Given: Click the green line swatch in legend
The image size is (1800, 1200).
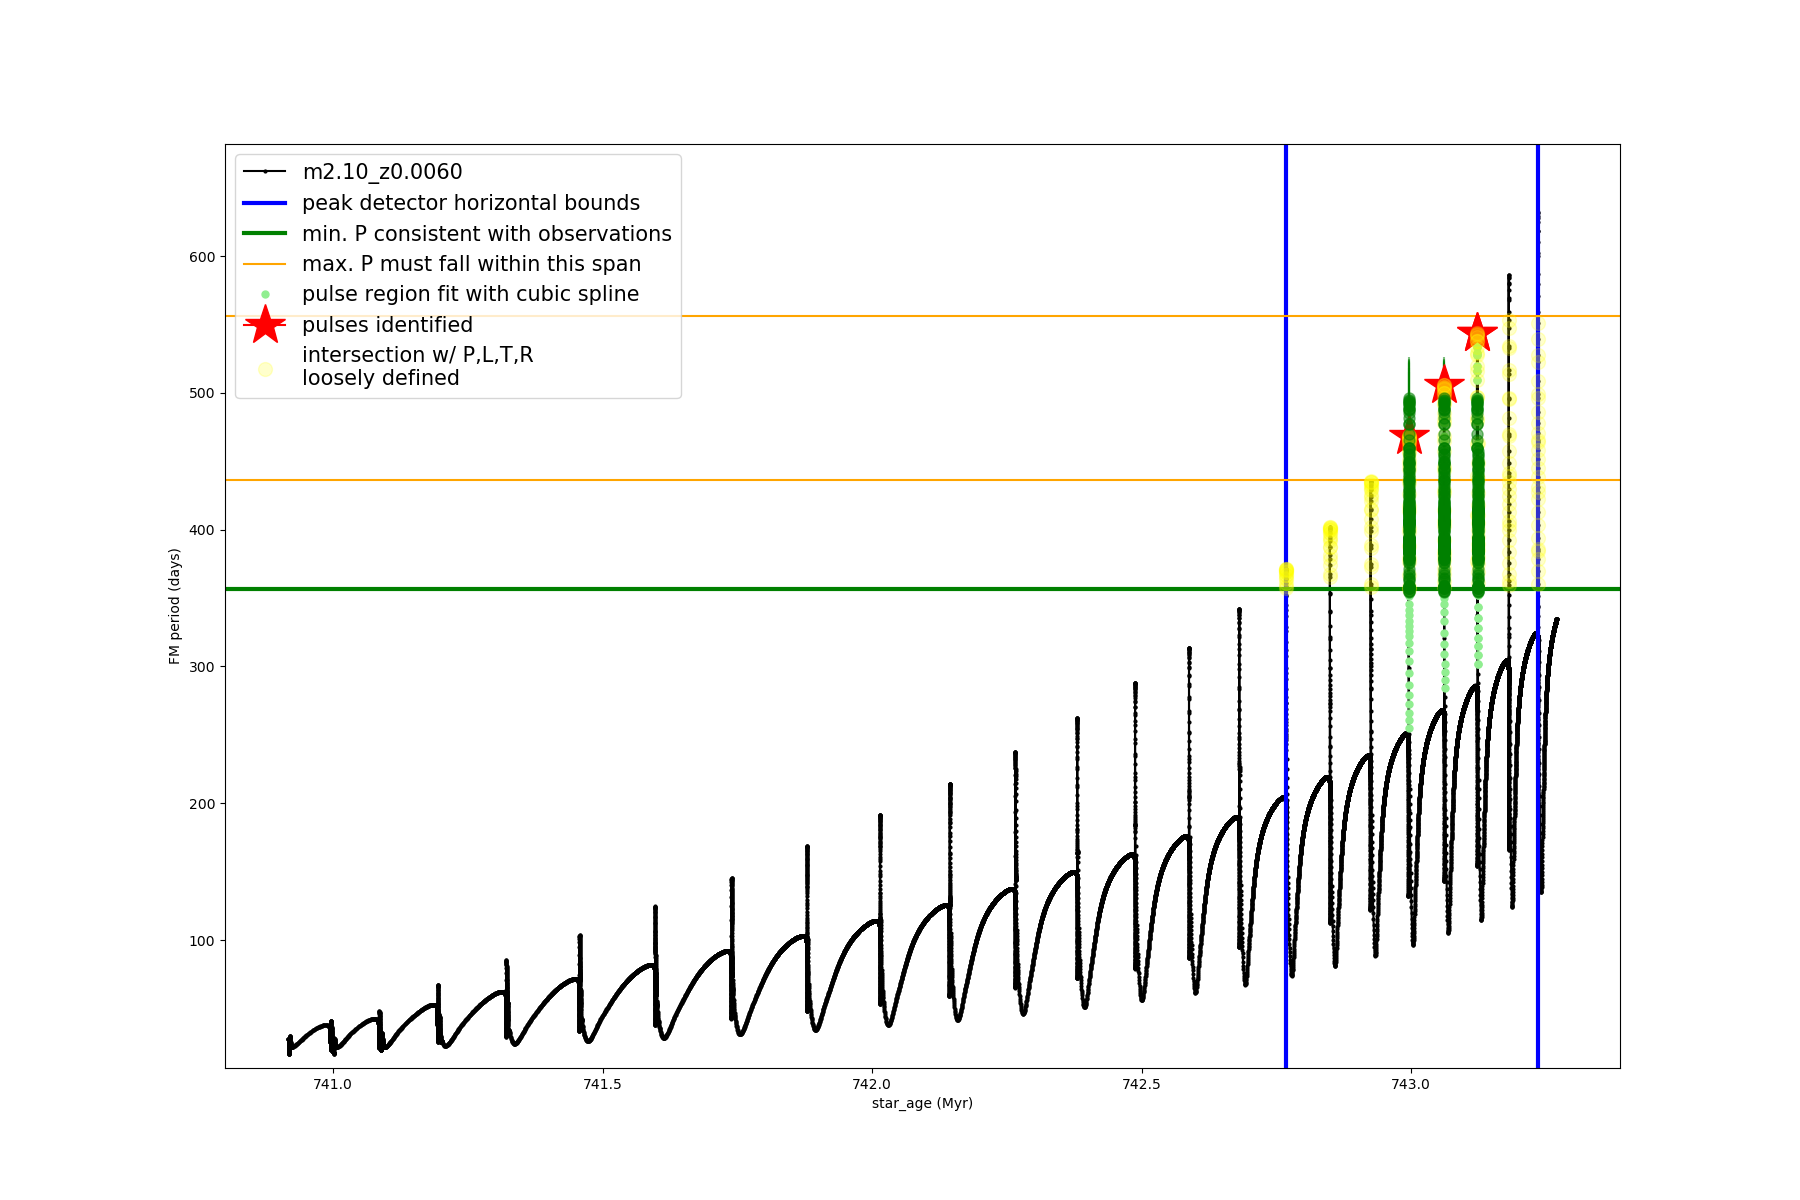Looking at the screenshot, I should 265,233.
